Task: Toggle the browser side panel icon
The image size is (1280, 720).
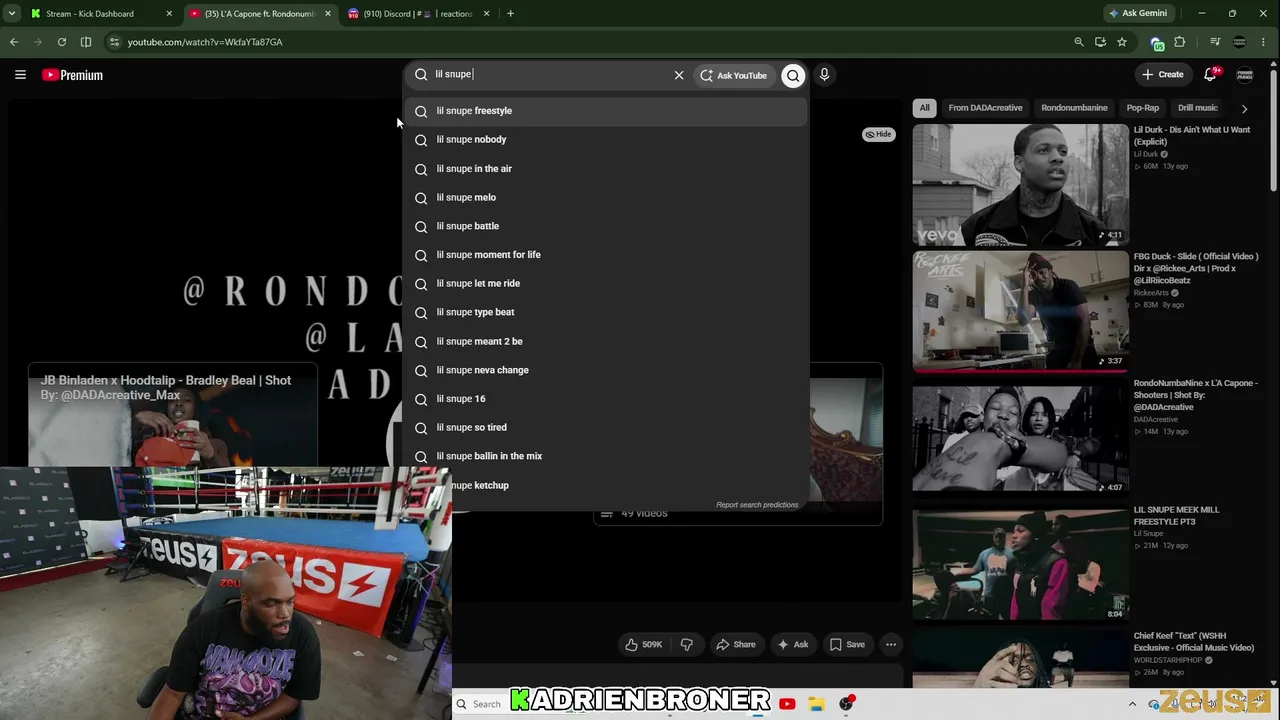Action: coord(86,42)
